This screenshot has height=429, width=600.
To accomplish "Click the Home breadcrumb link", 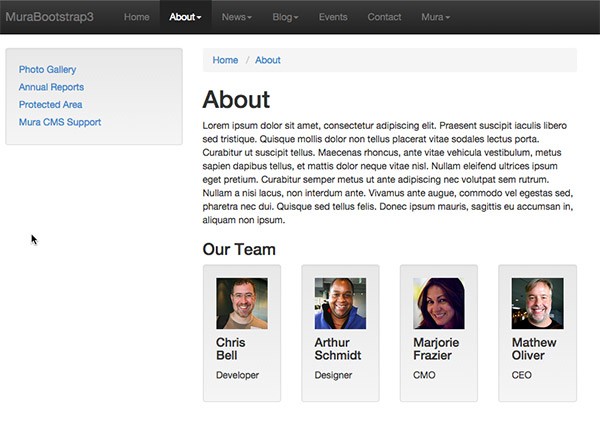I will click(x=225, y=60).
